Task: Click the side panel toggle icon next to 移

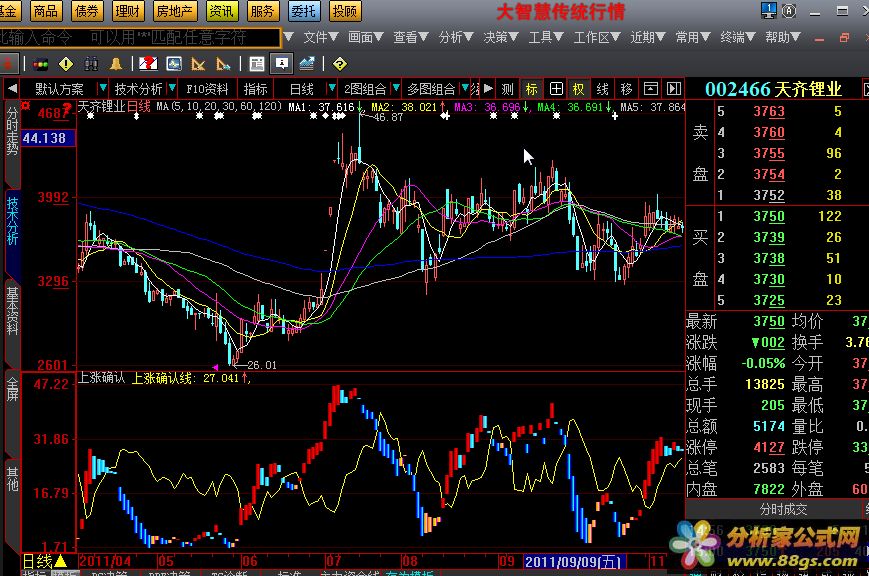Action: 673,89
